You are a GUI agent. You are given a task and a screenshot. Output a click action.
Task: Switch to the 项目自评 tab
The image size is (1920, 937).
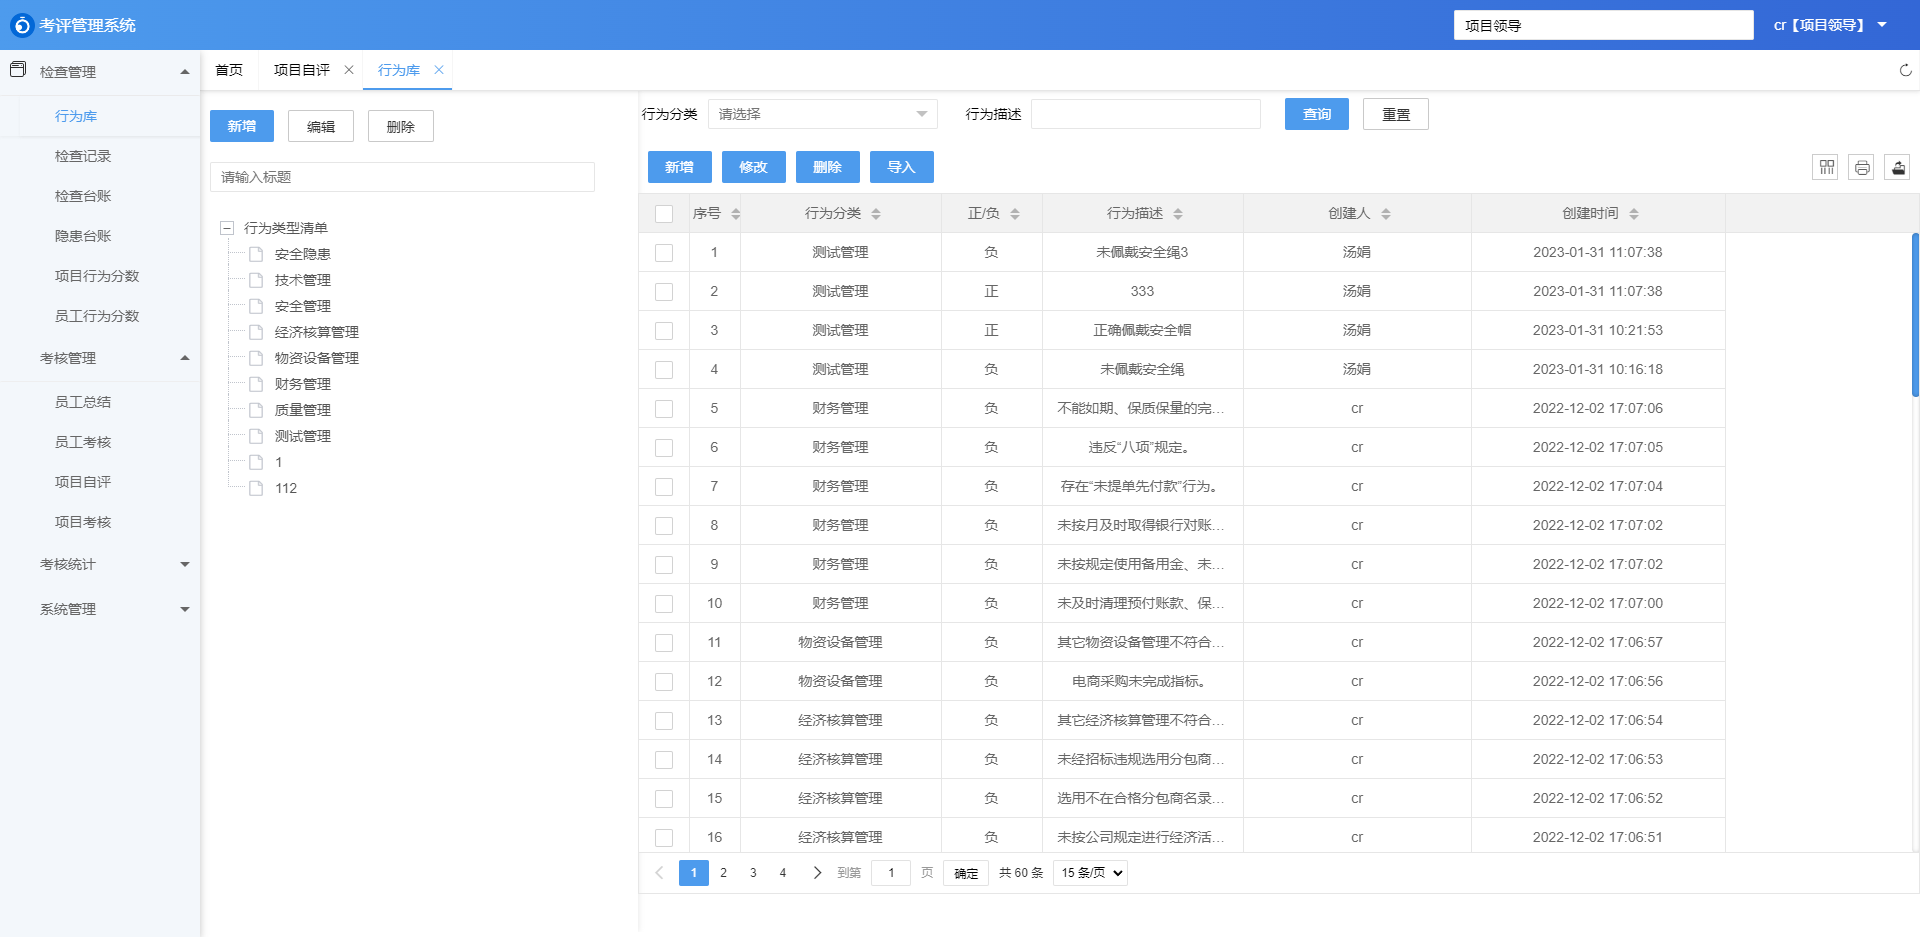[x=302, y=70]
